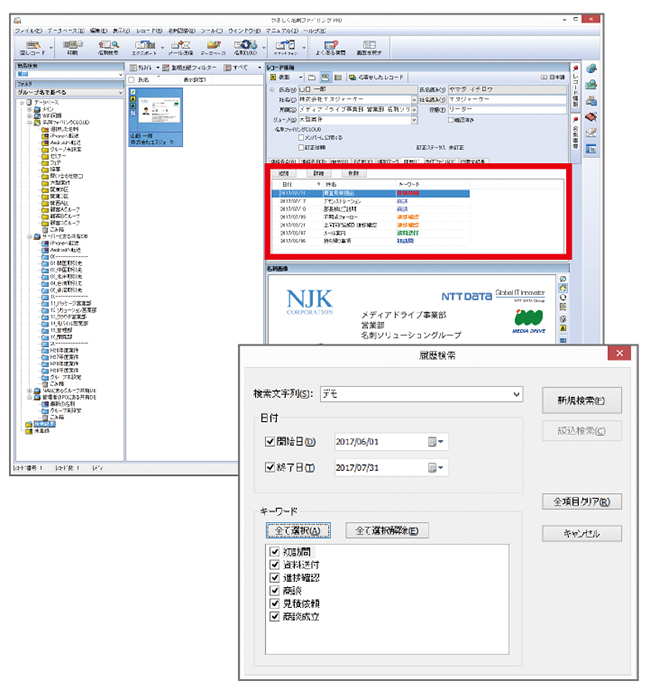Click the 詳細 button above history list

pyautogui.click(x=318, y=173)
